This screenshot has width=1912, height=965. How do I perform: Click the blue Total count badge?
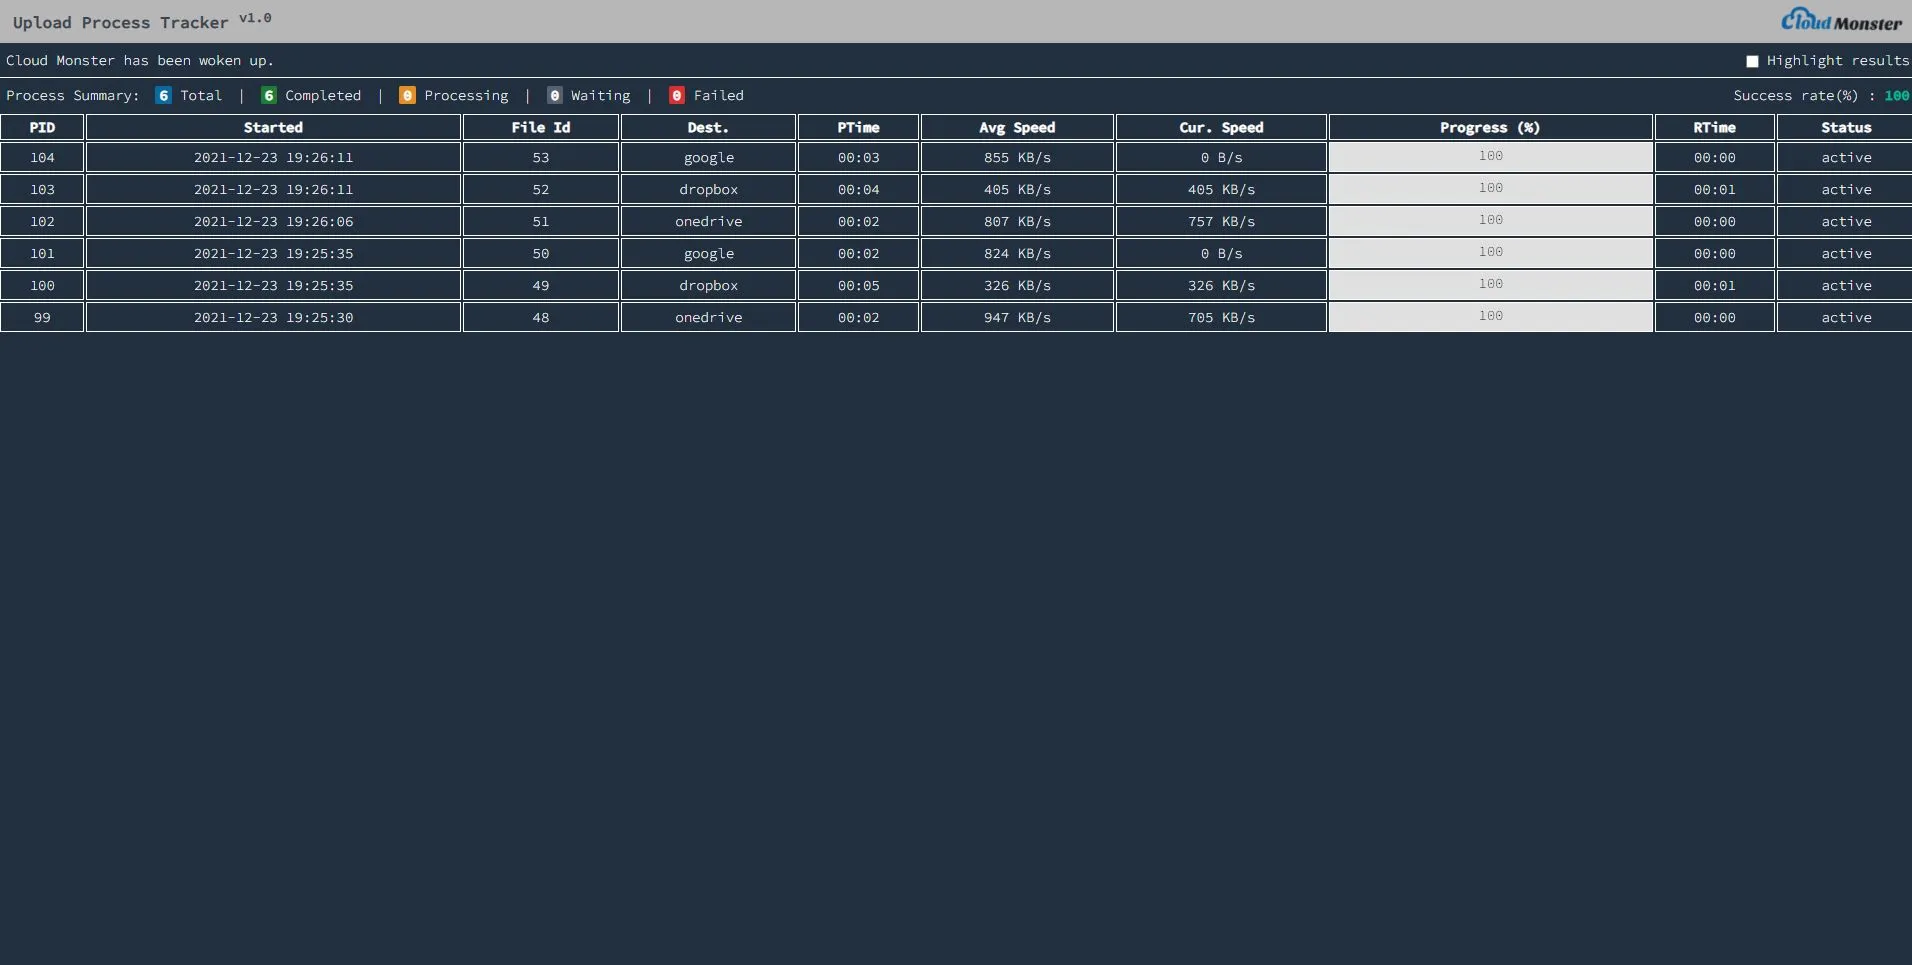coord(163,95)
